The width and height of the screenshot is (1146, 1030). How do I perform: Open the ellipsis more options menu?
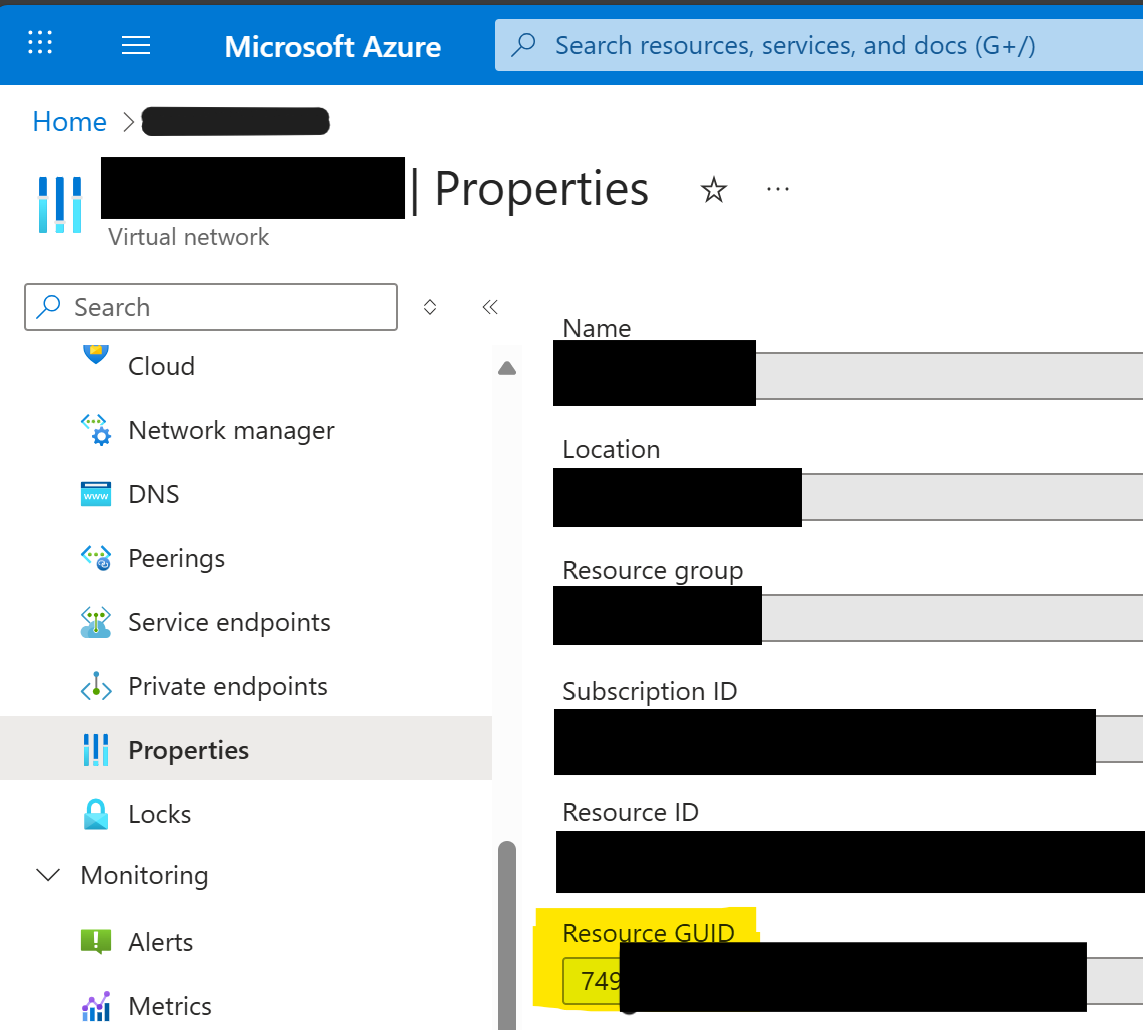coord(777,189)
